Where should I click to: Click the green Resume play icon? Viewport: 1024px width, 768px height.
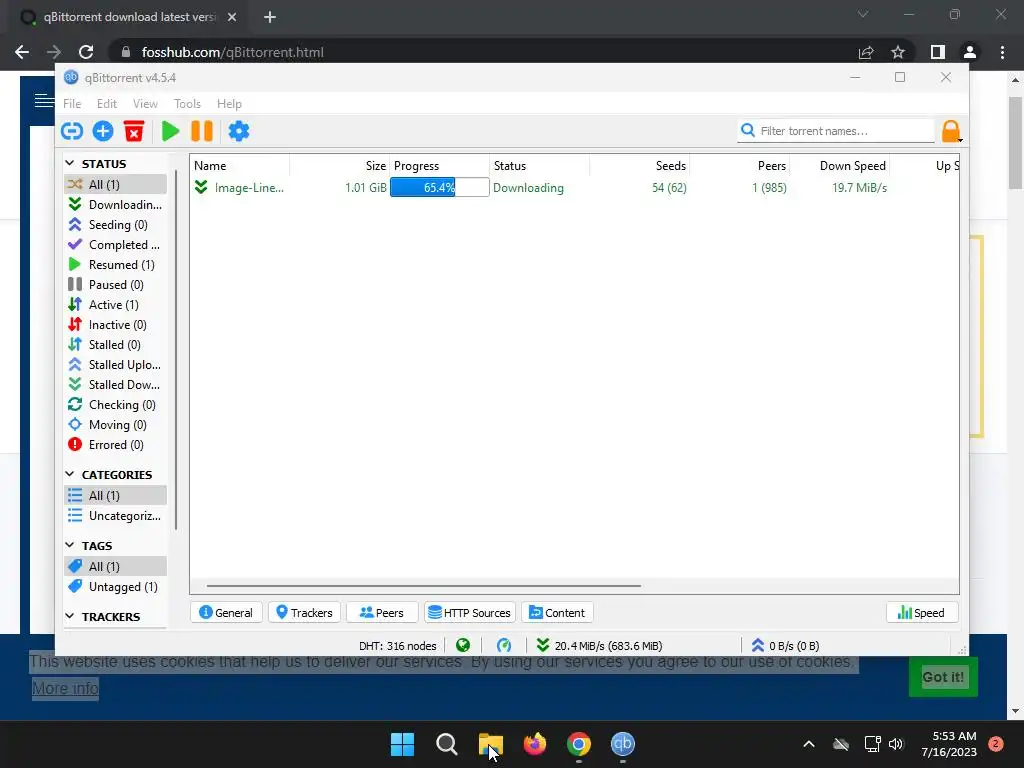click(x=170, y=131)
